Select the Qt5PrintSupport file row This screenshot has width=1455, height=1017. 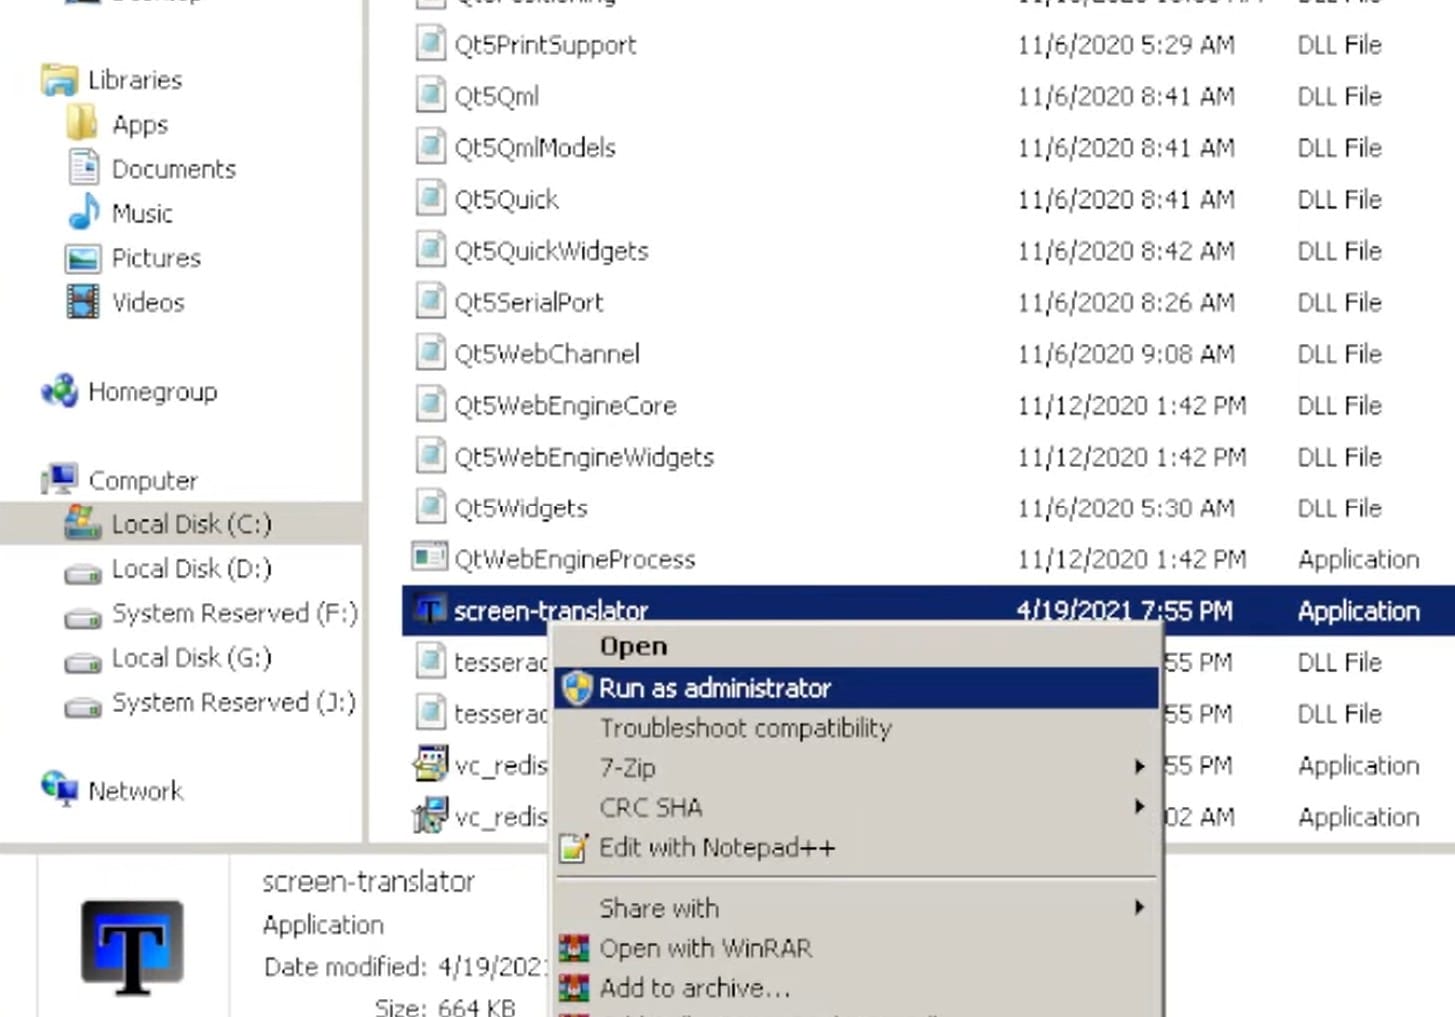(x=545, y=45)
